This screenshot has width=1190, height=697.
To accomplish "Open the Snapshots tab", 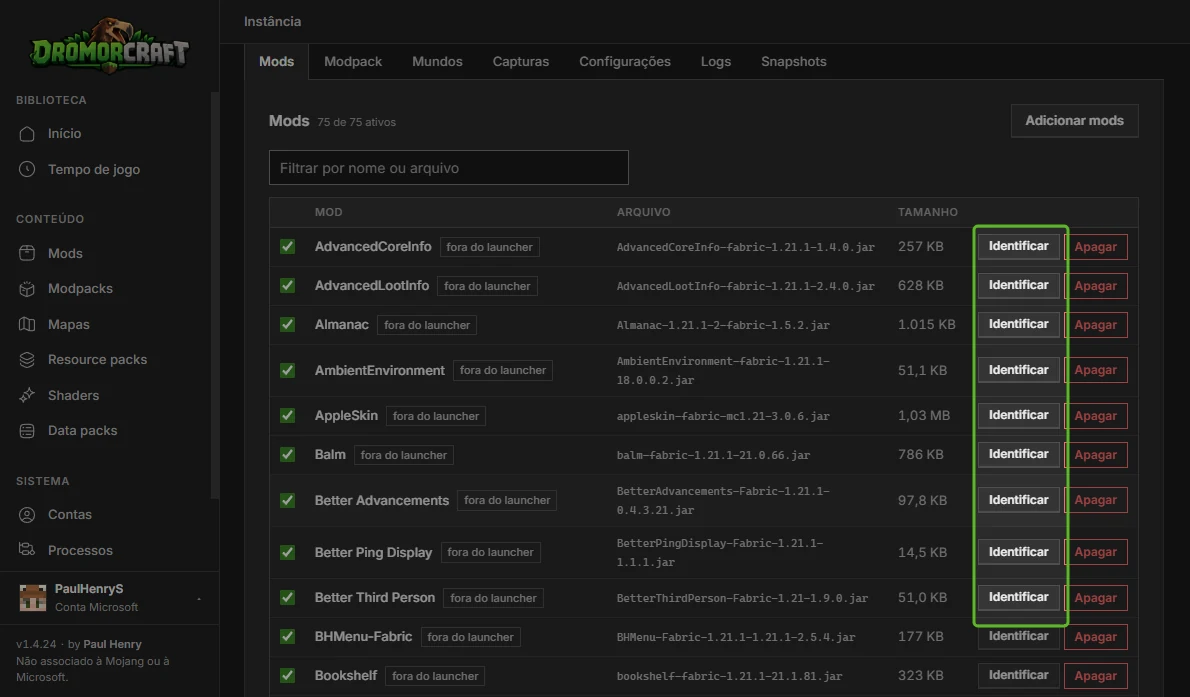I will point(794,62).
